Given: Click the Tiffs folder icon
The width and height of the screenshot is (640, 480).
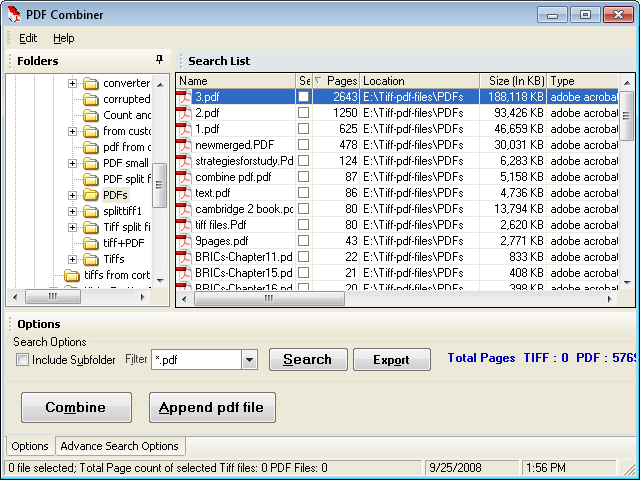Looking at the screenshot, I should click(x=91, y=259).
